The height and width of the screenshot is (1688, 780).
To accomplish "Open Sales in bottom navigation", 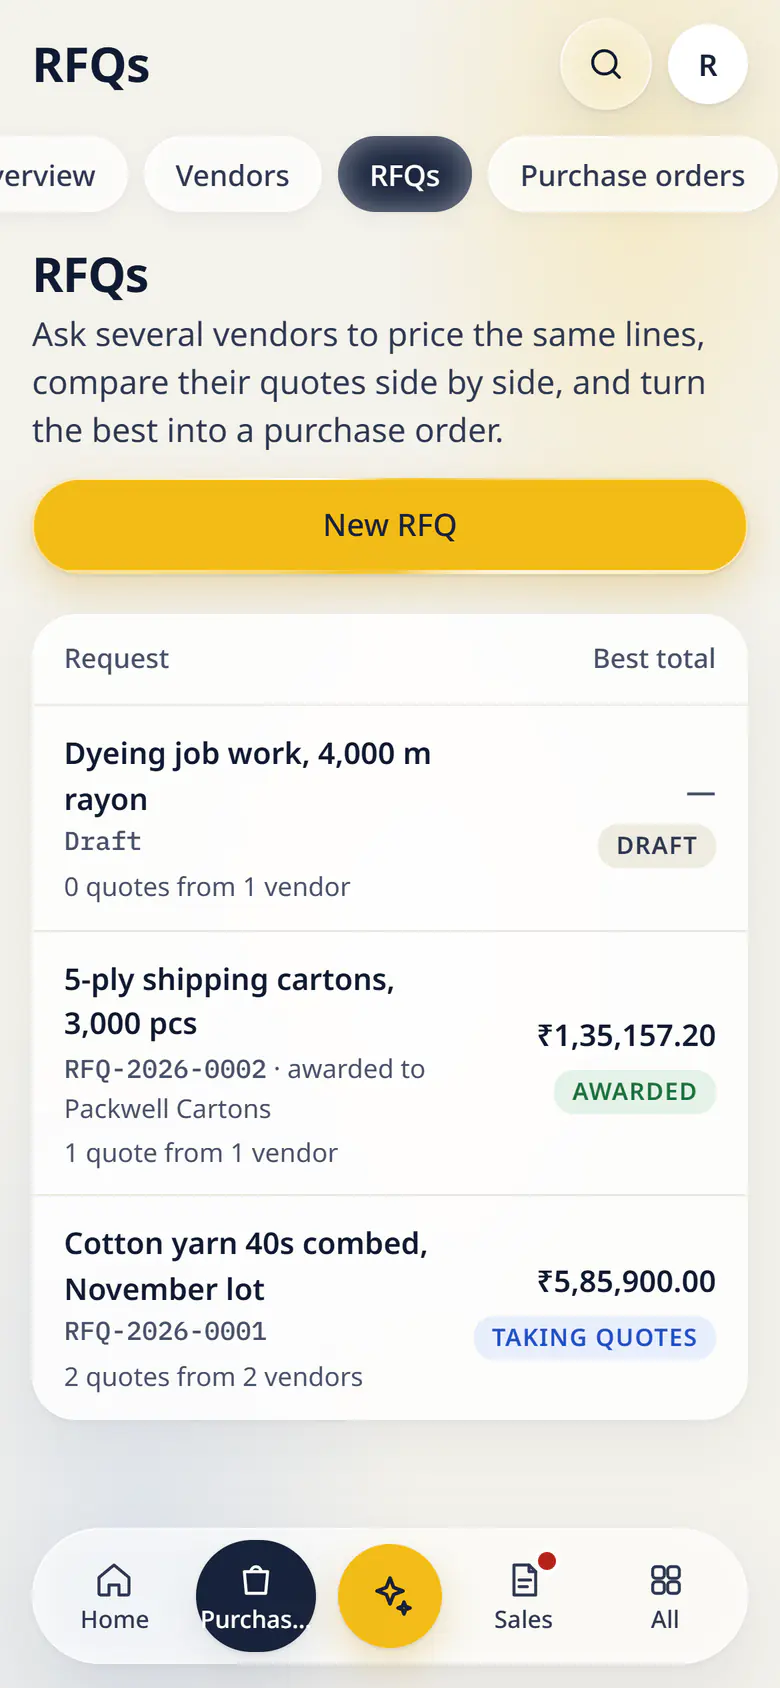I will (524, 1597).
